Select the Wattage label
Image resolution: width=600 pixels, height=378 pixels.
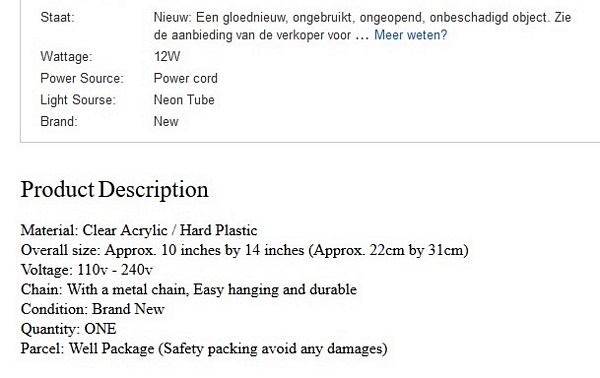(x=66, y=57)
